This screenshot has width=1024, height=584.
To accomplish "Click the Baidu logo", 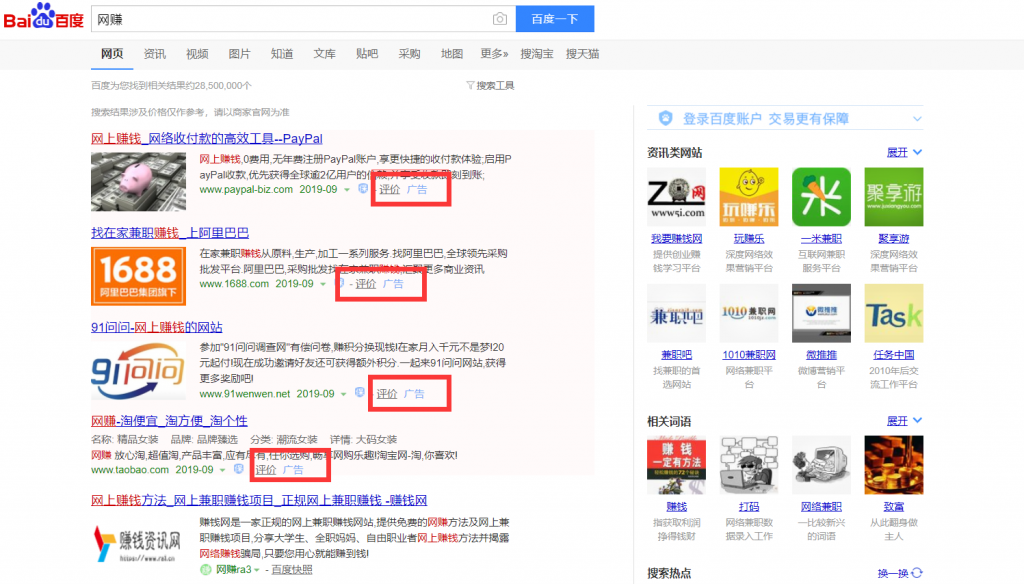I will pos(44,17).
